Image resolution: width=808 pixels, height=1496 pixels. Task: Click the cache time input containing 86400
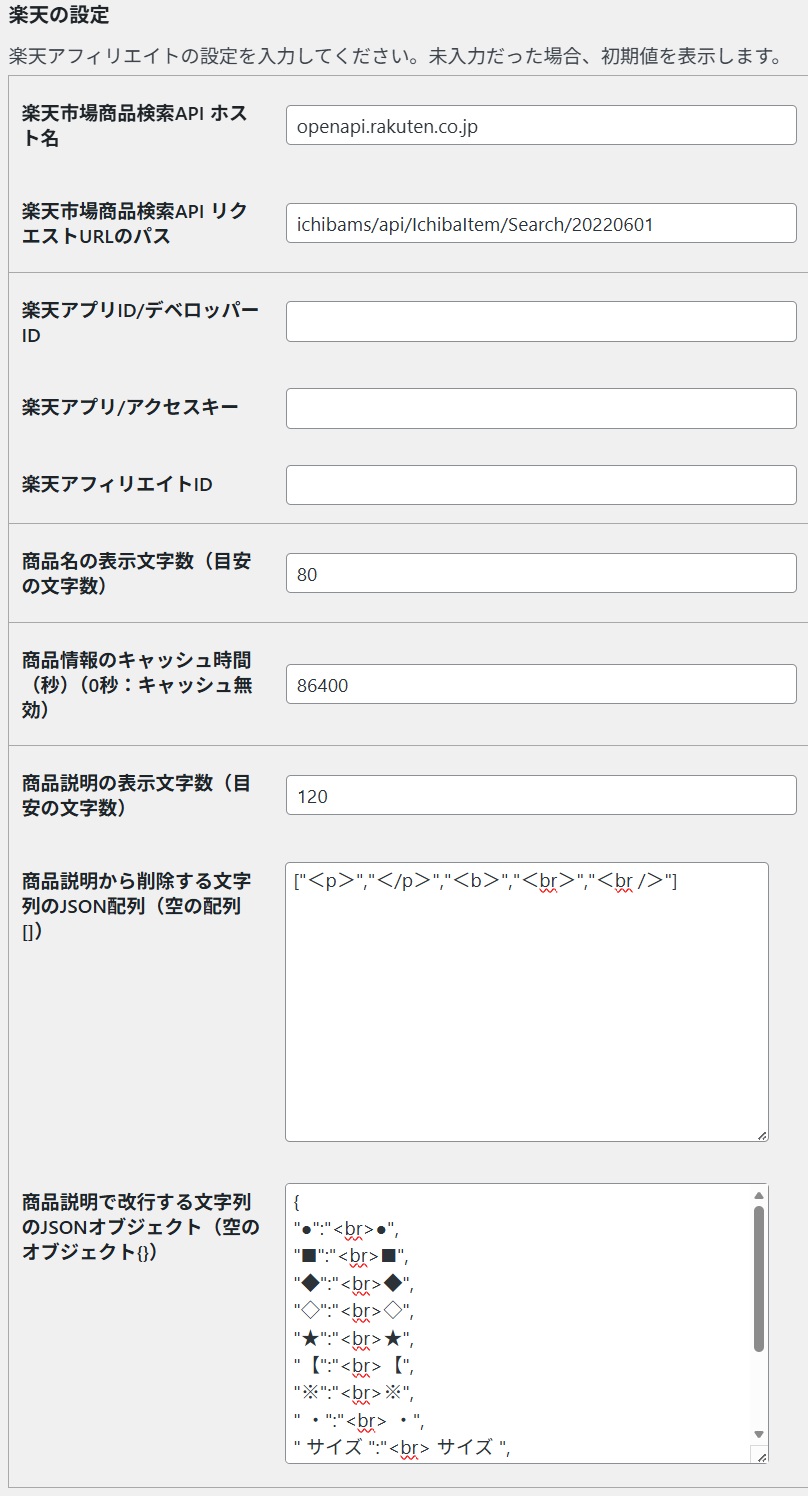point(540,683)
